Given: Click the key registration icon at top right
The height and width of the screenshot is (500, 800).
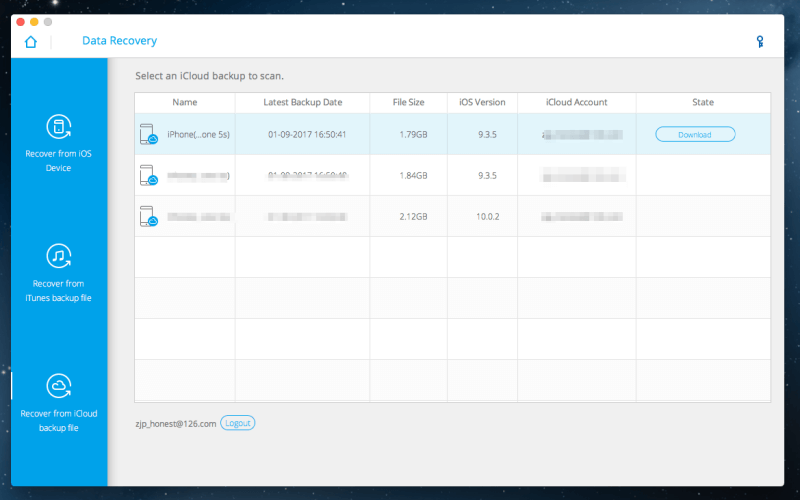Looking at the screenshot, I should pos(759,41).
